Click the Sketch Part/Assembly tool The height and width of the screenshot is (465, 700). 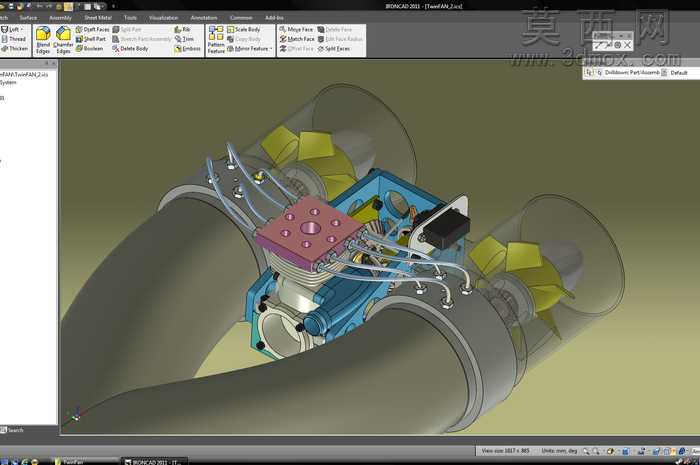pos(142,39)
